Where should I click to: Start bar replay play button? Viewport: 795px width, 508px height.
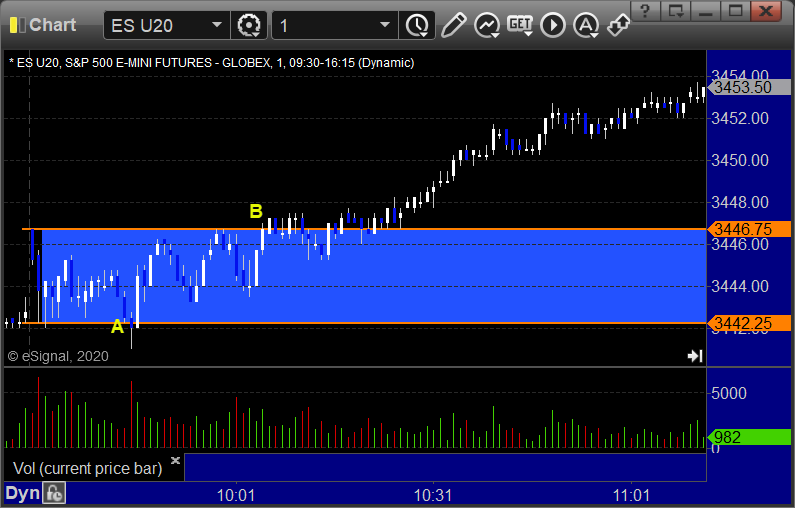click(553, 25)
